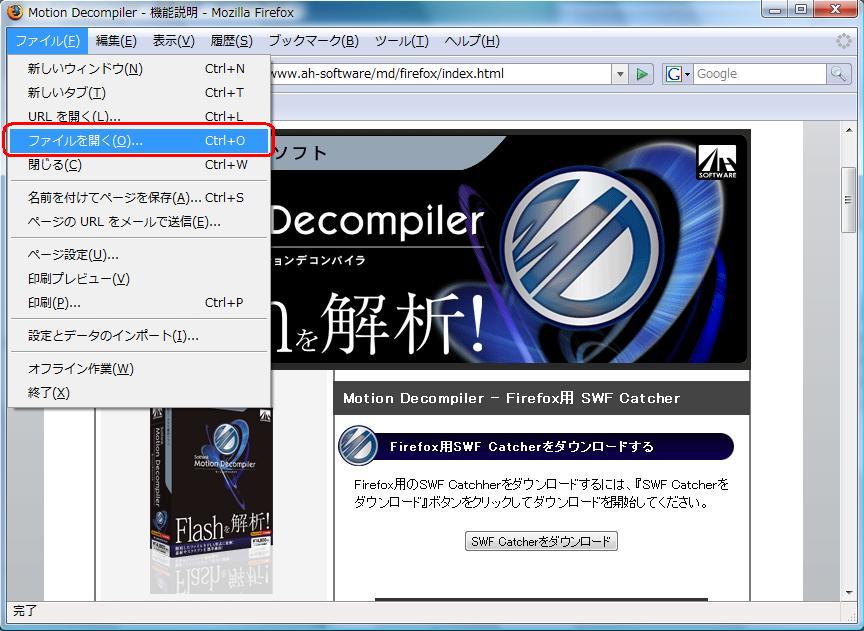This screenshot has width=864, height=631.
Task: Select 名前を付けてページを保存(A)... menu item
Action: 139,197
